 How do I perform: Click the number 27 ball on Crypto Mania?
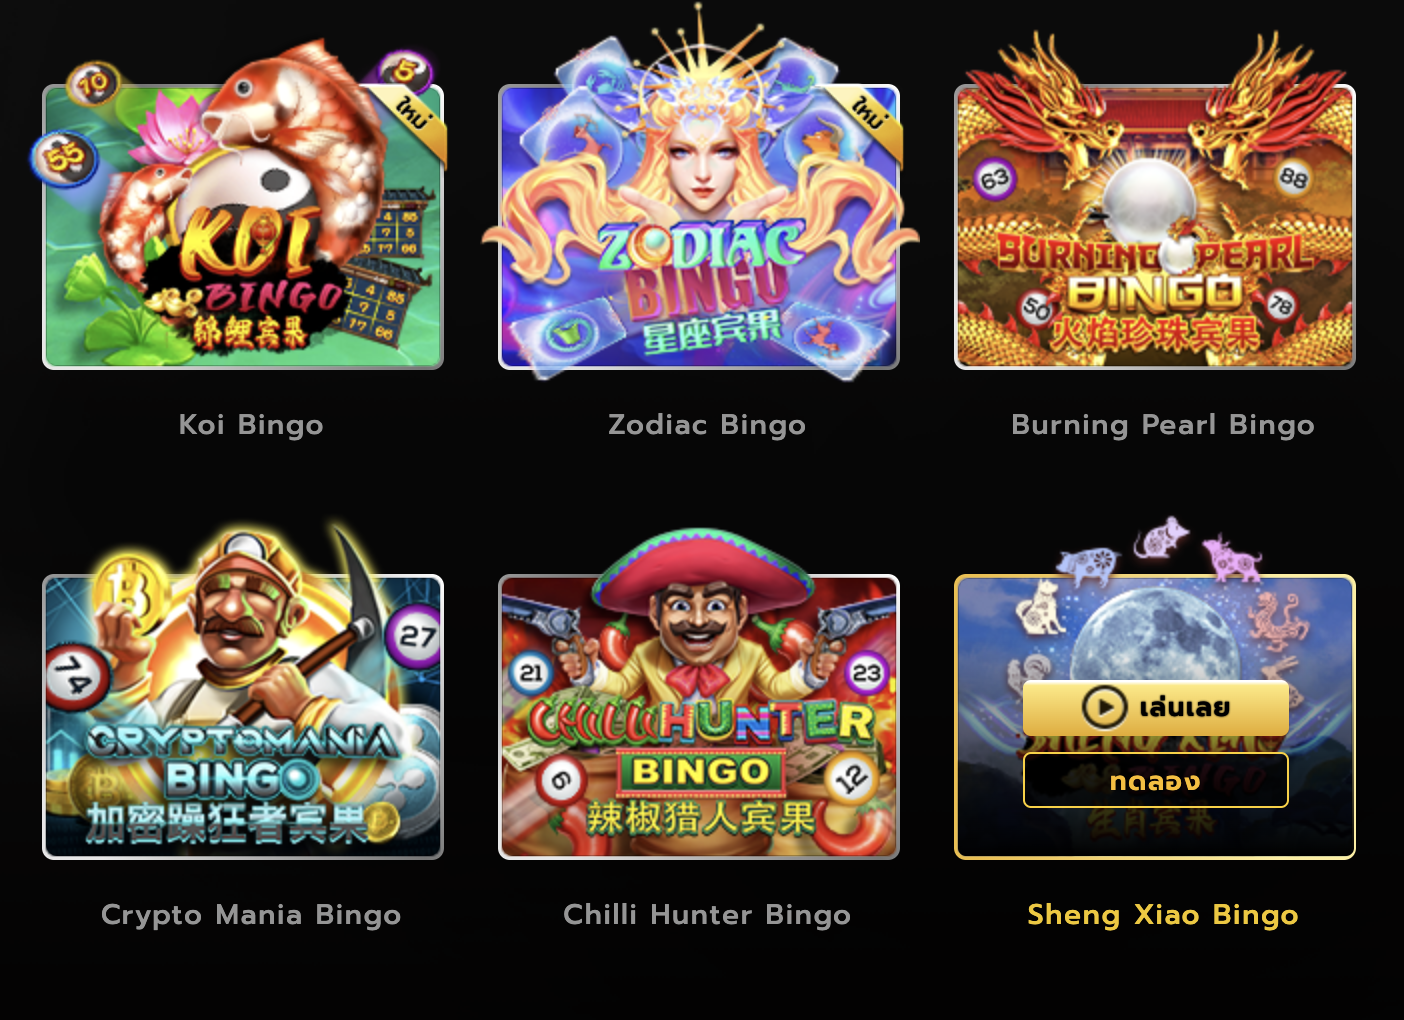pyautogui.click(x=416, y=636)
